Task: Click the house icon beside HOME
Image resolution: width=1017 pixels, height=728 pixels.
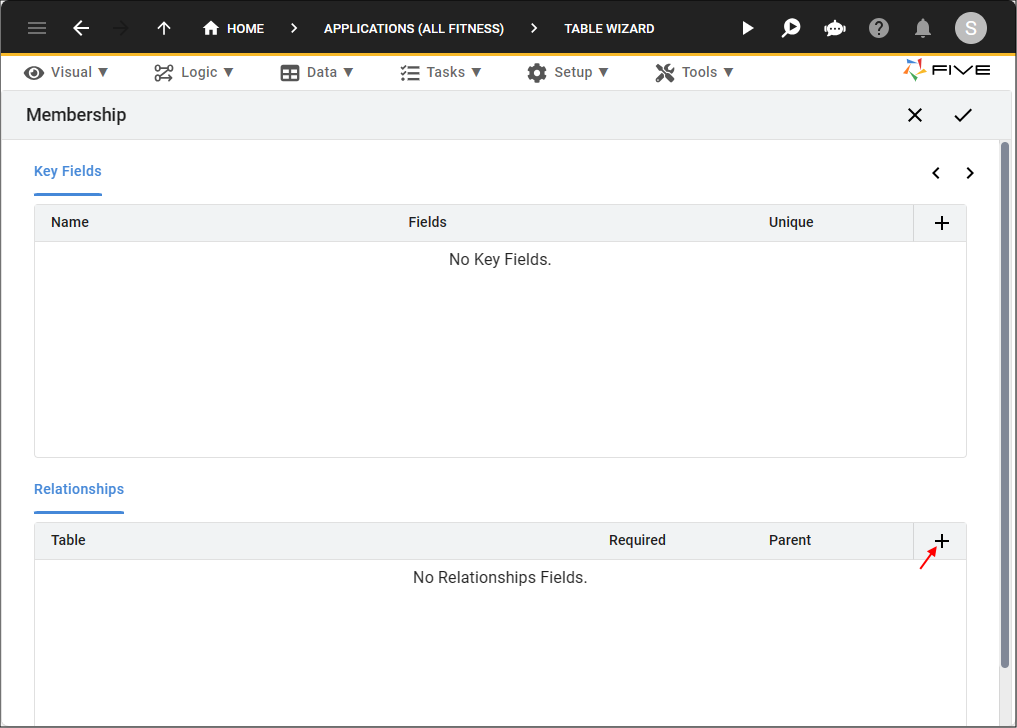Action: [x=211, y=28]
